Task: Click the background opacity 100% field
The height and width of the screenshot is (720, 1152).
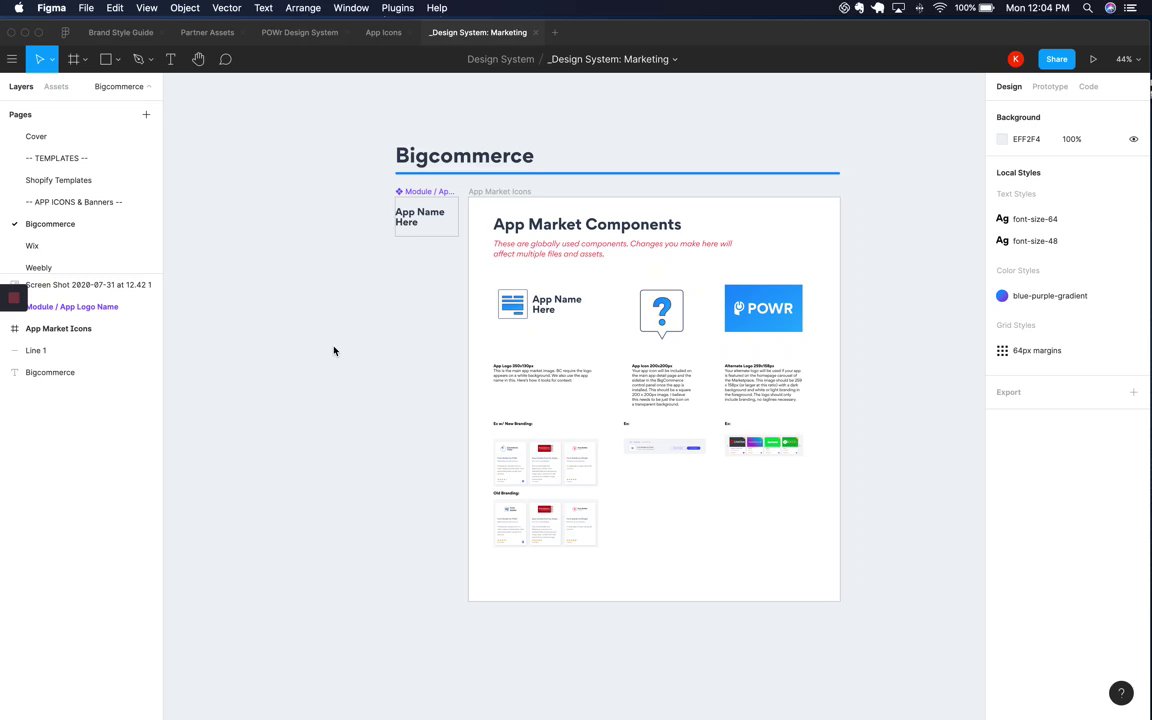Action: [1072, 139]
